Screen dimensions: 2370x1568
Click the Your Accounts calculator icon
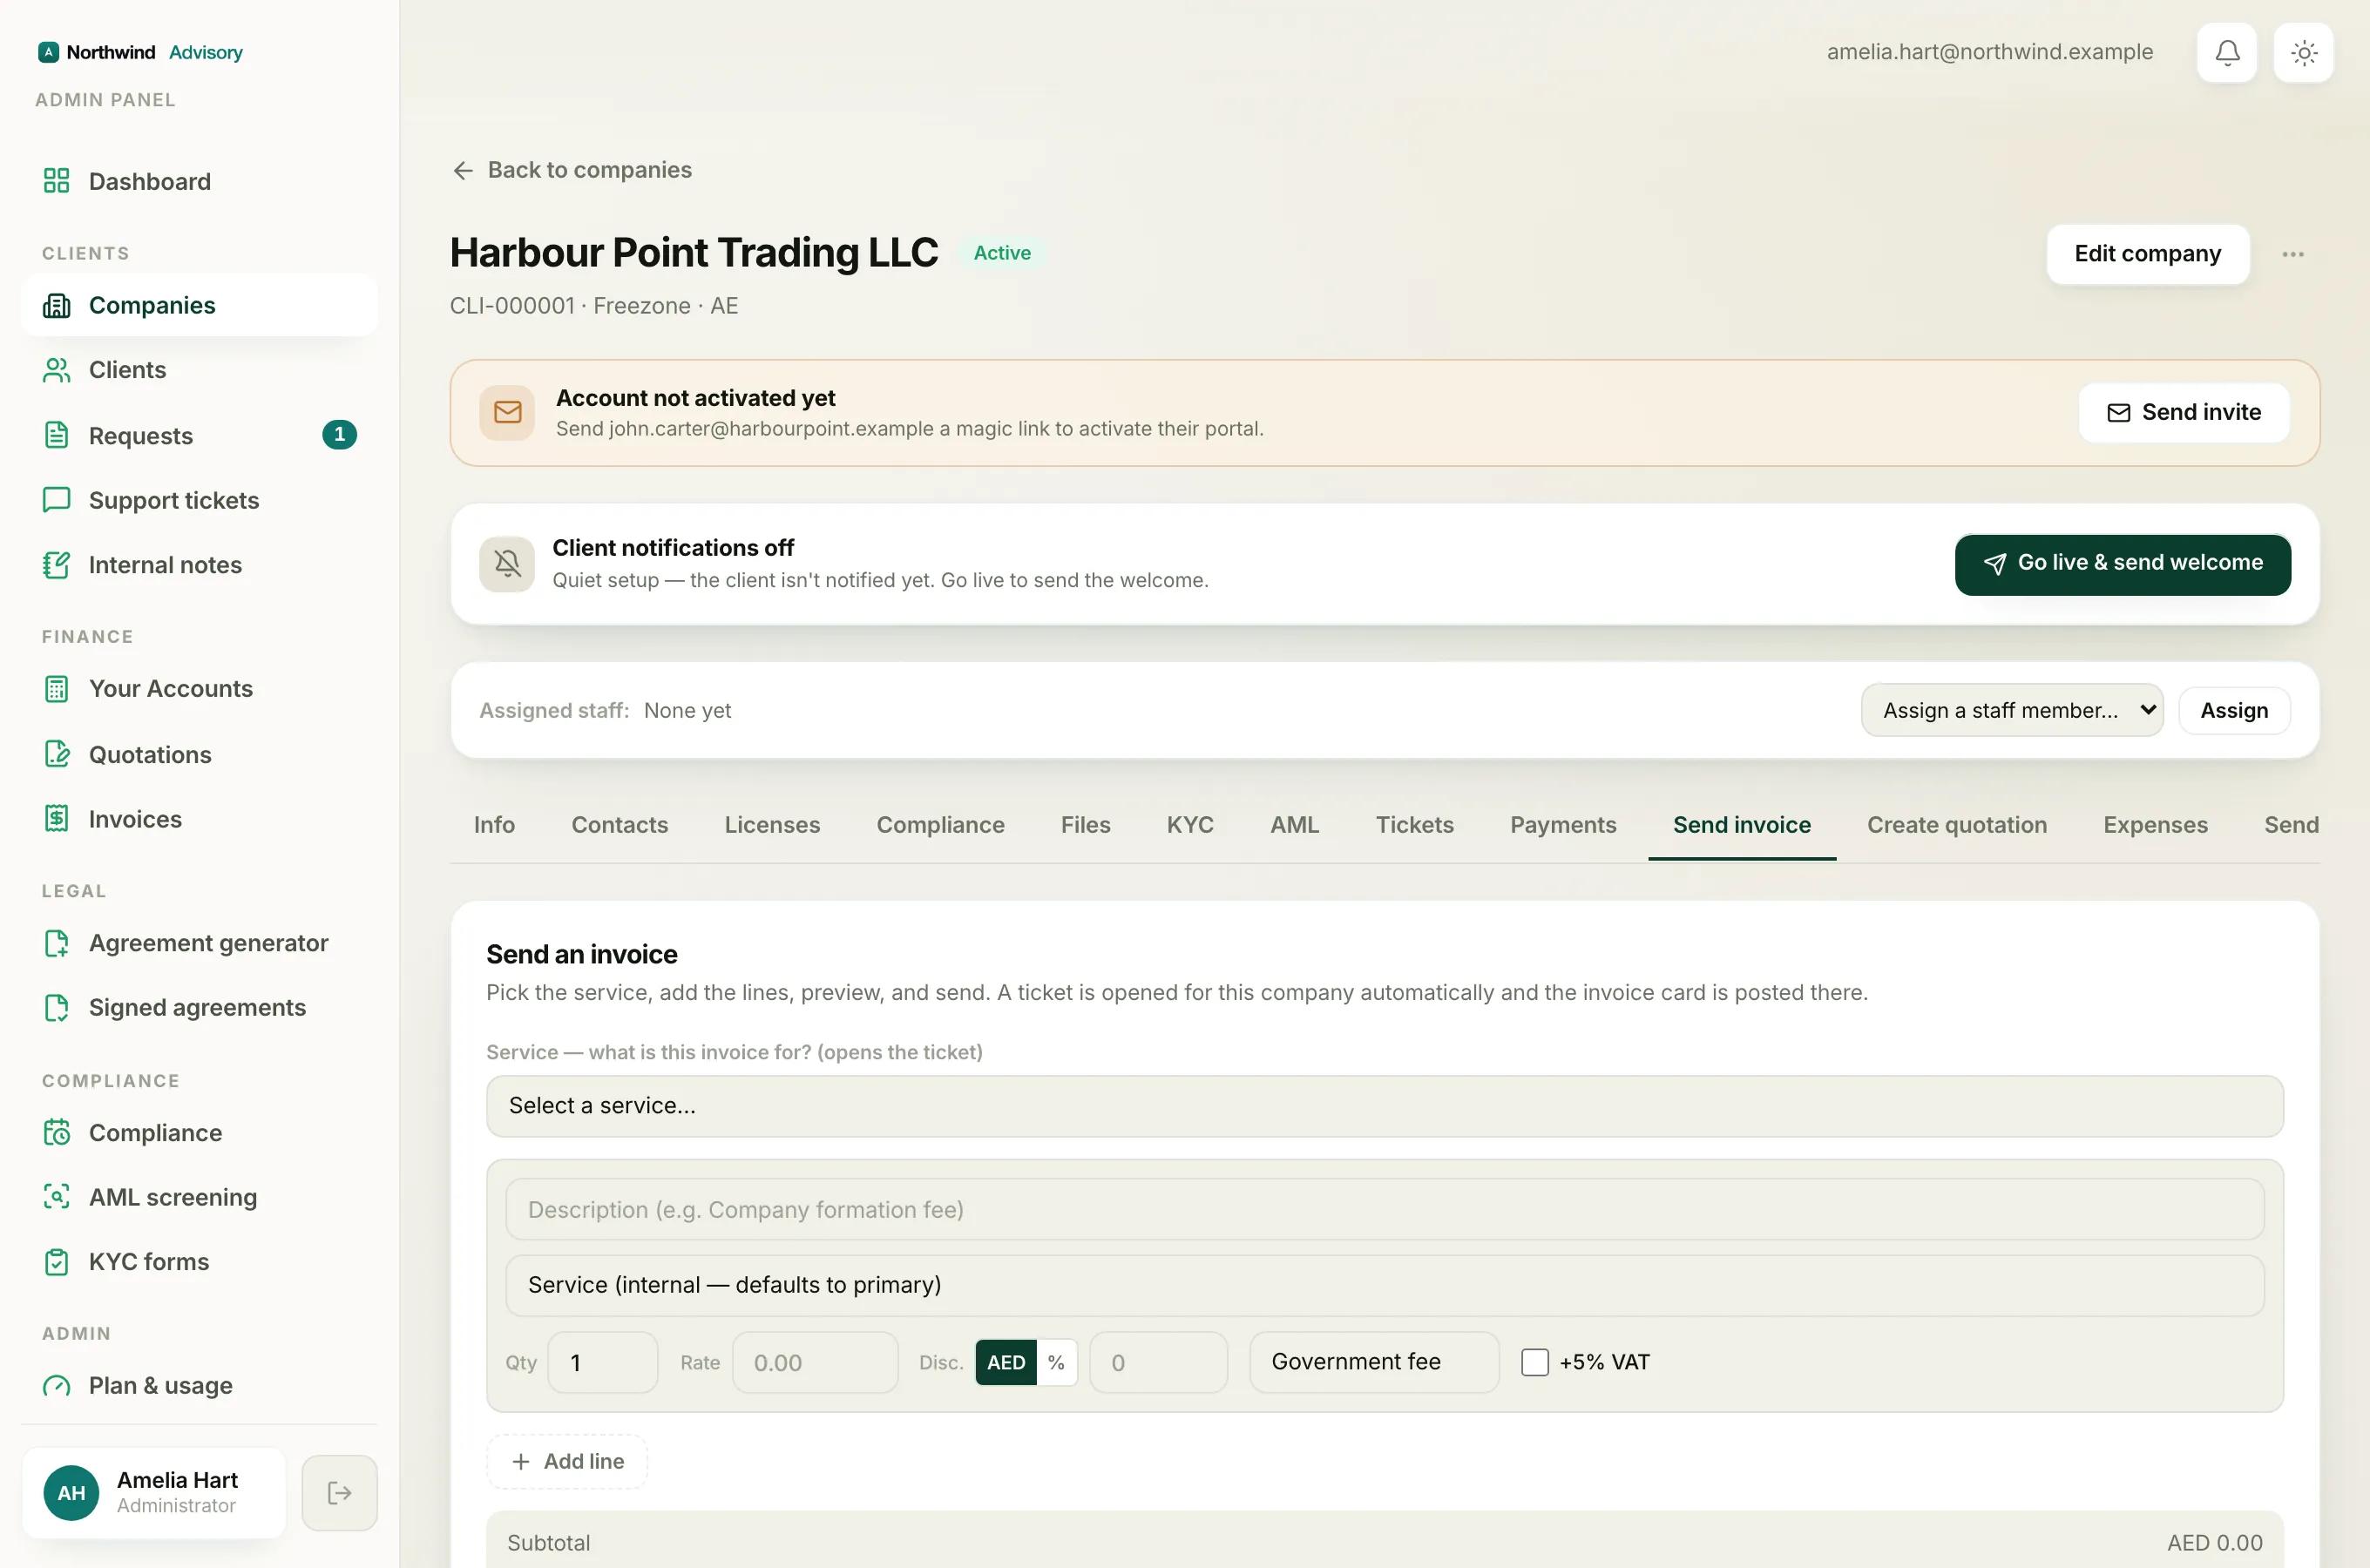57,689
